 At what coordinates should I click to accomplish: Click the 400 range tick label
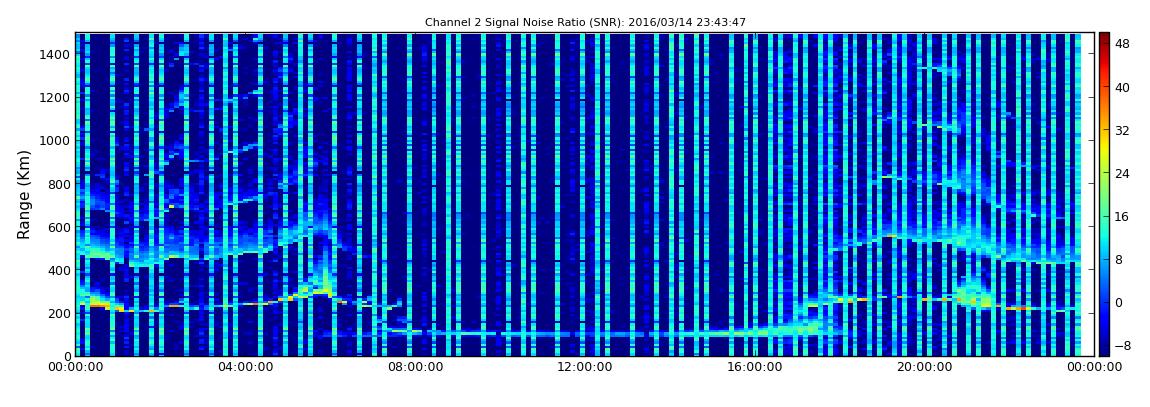pyautogui.click(x=59, y=271)
